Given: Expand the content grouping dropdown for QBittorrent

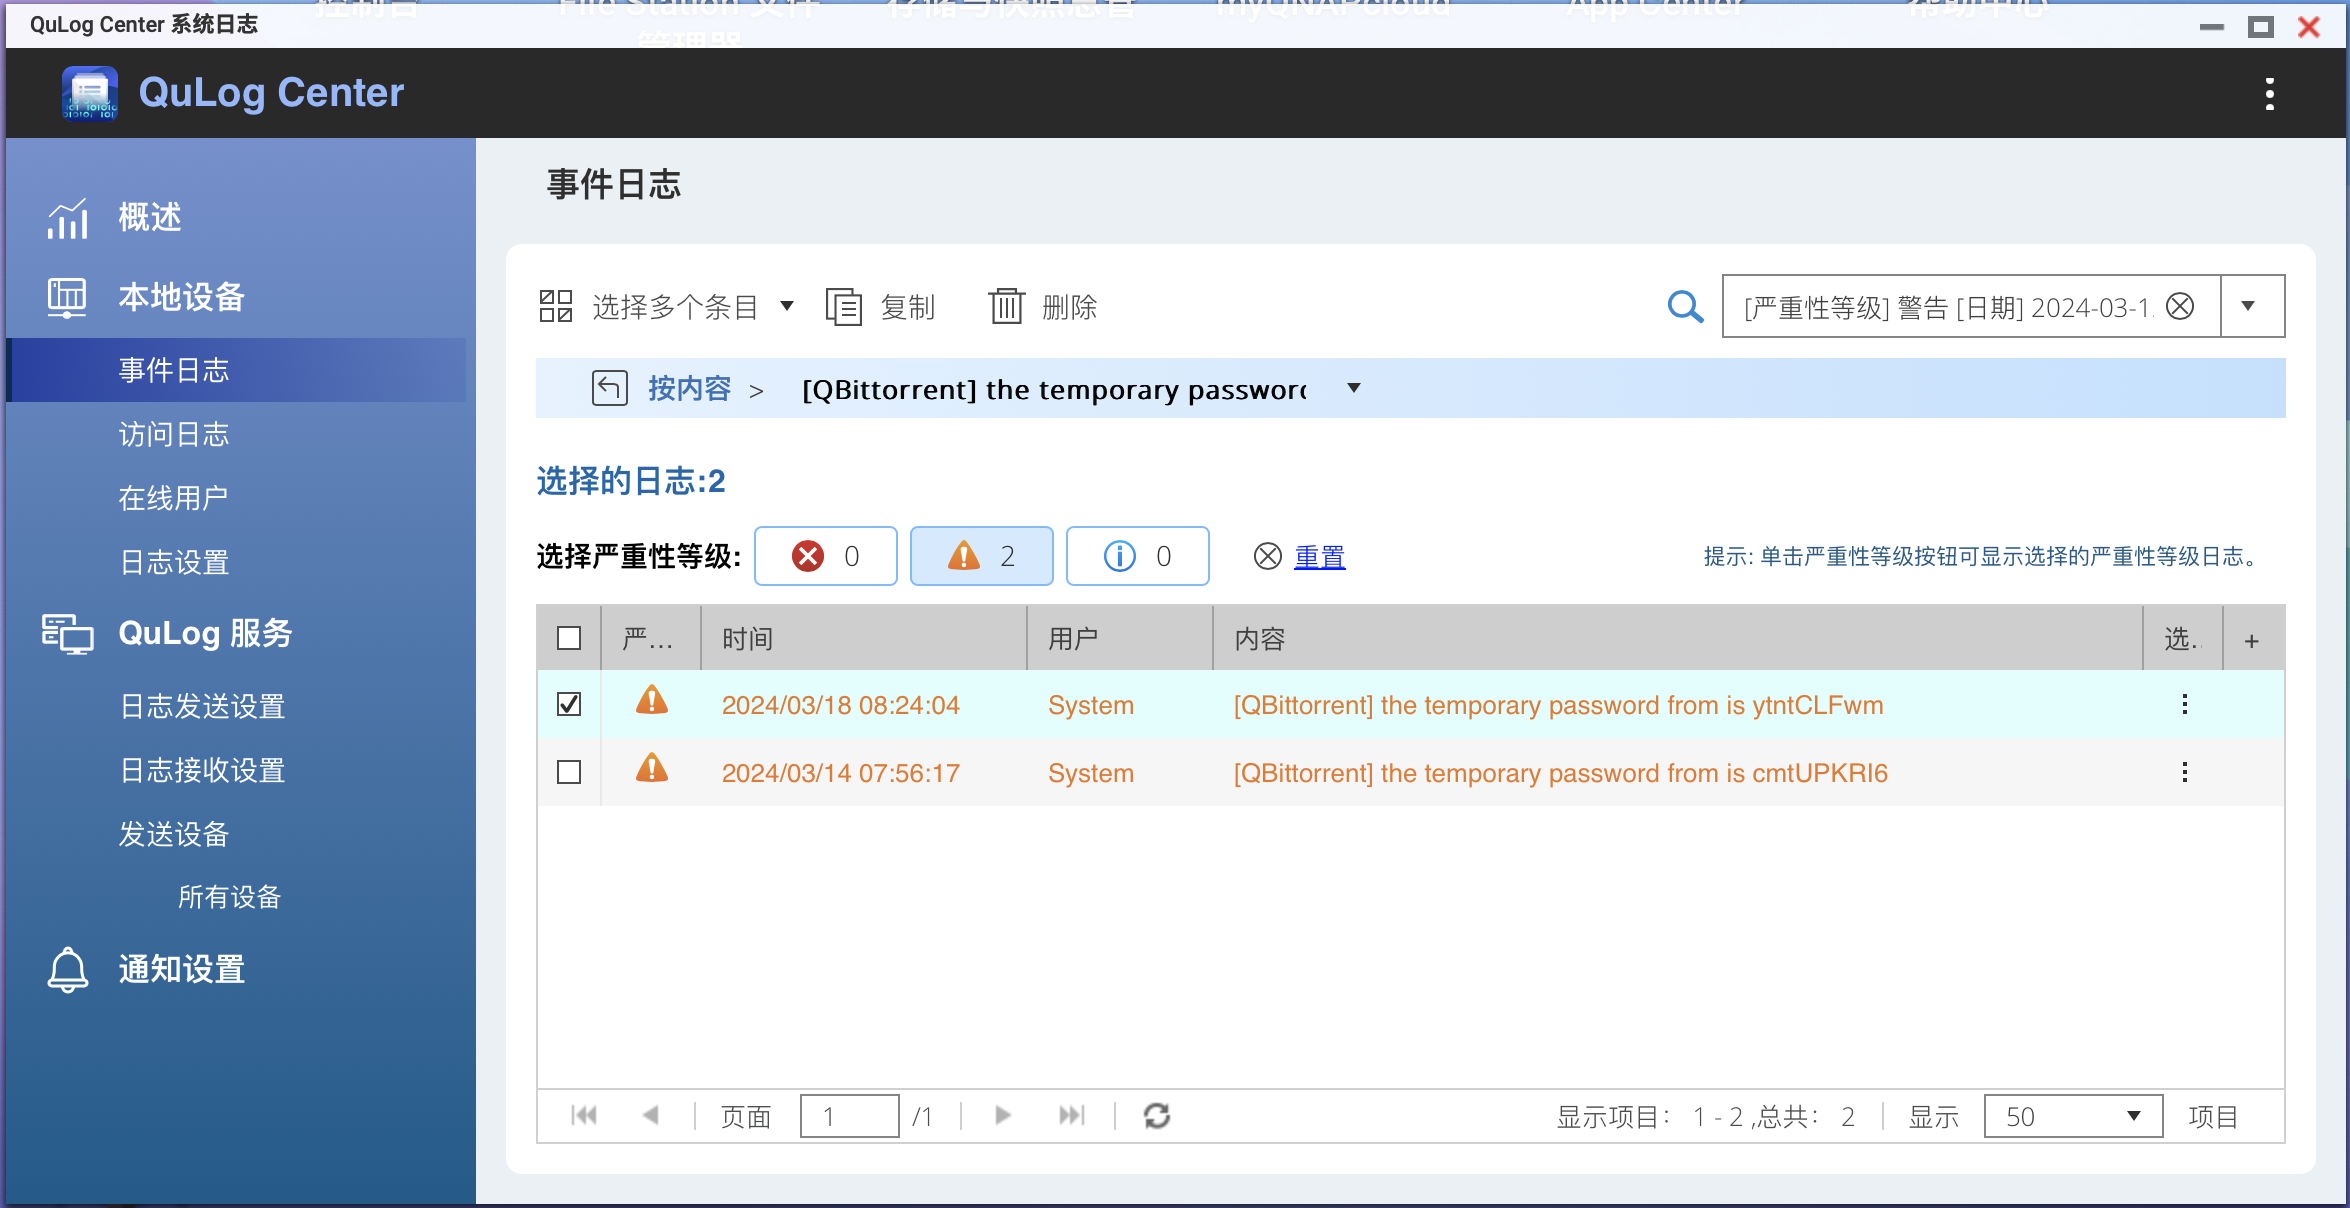Looking at the screenshot, I should point(1354,388).
